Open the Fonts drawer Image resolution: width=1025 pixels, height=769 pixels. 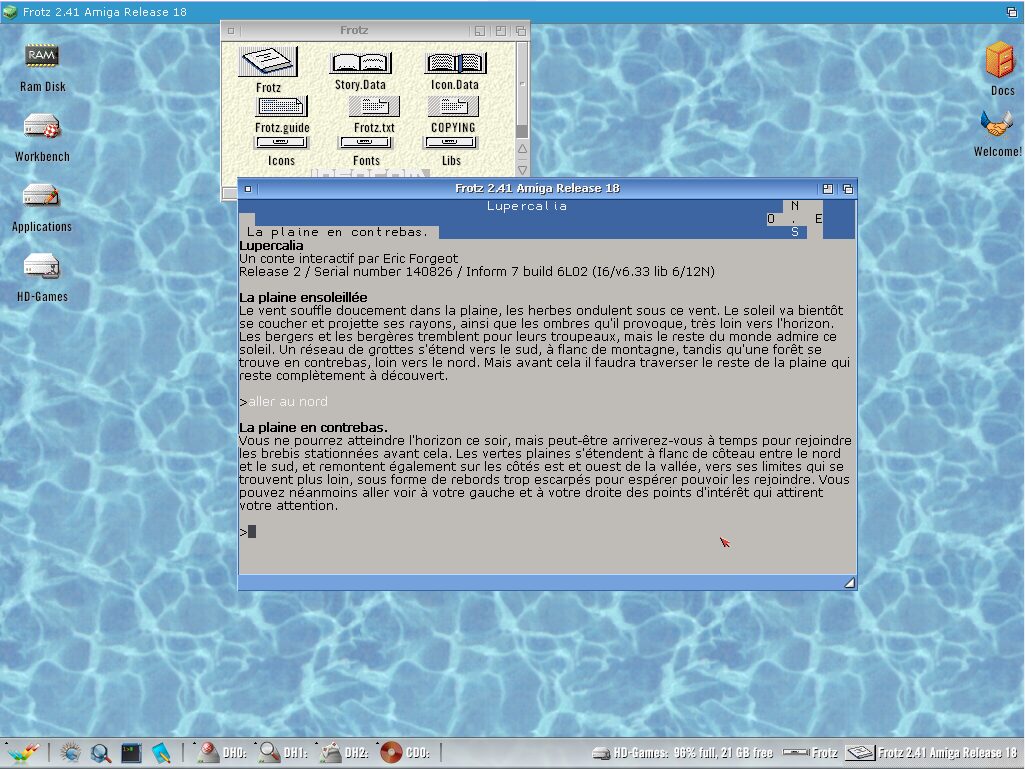[x=366, y=144]
